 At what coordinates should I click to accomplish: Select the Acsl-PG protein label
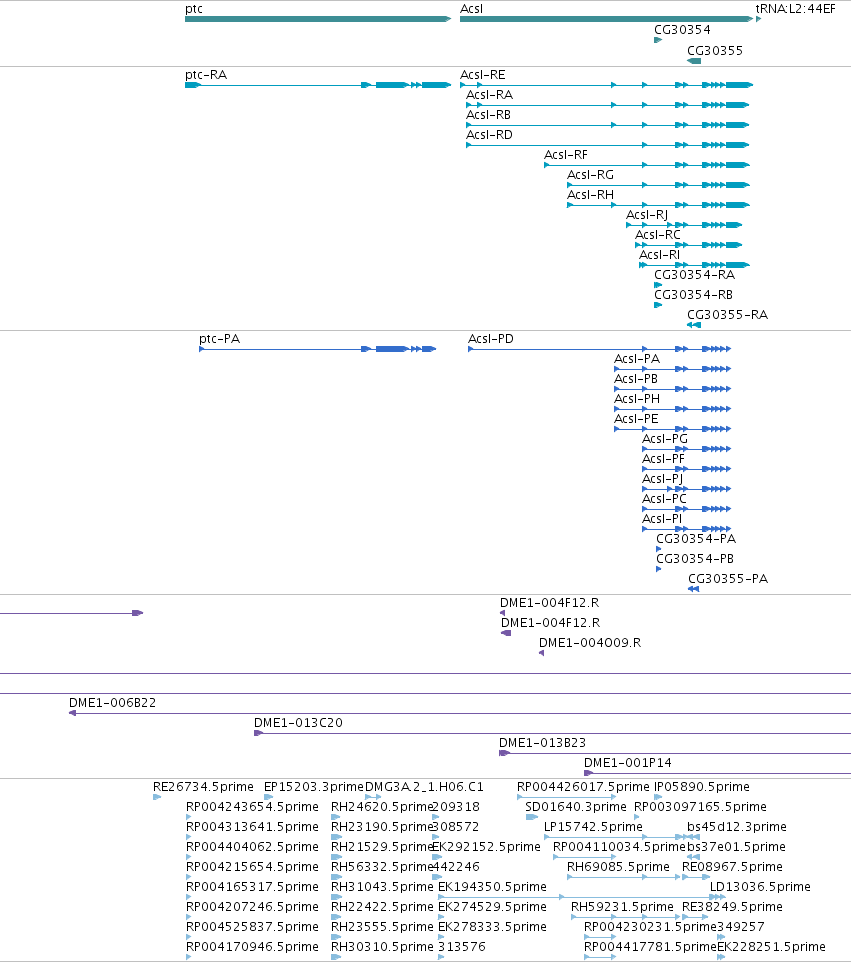click(664, 439)
